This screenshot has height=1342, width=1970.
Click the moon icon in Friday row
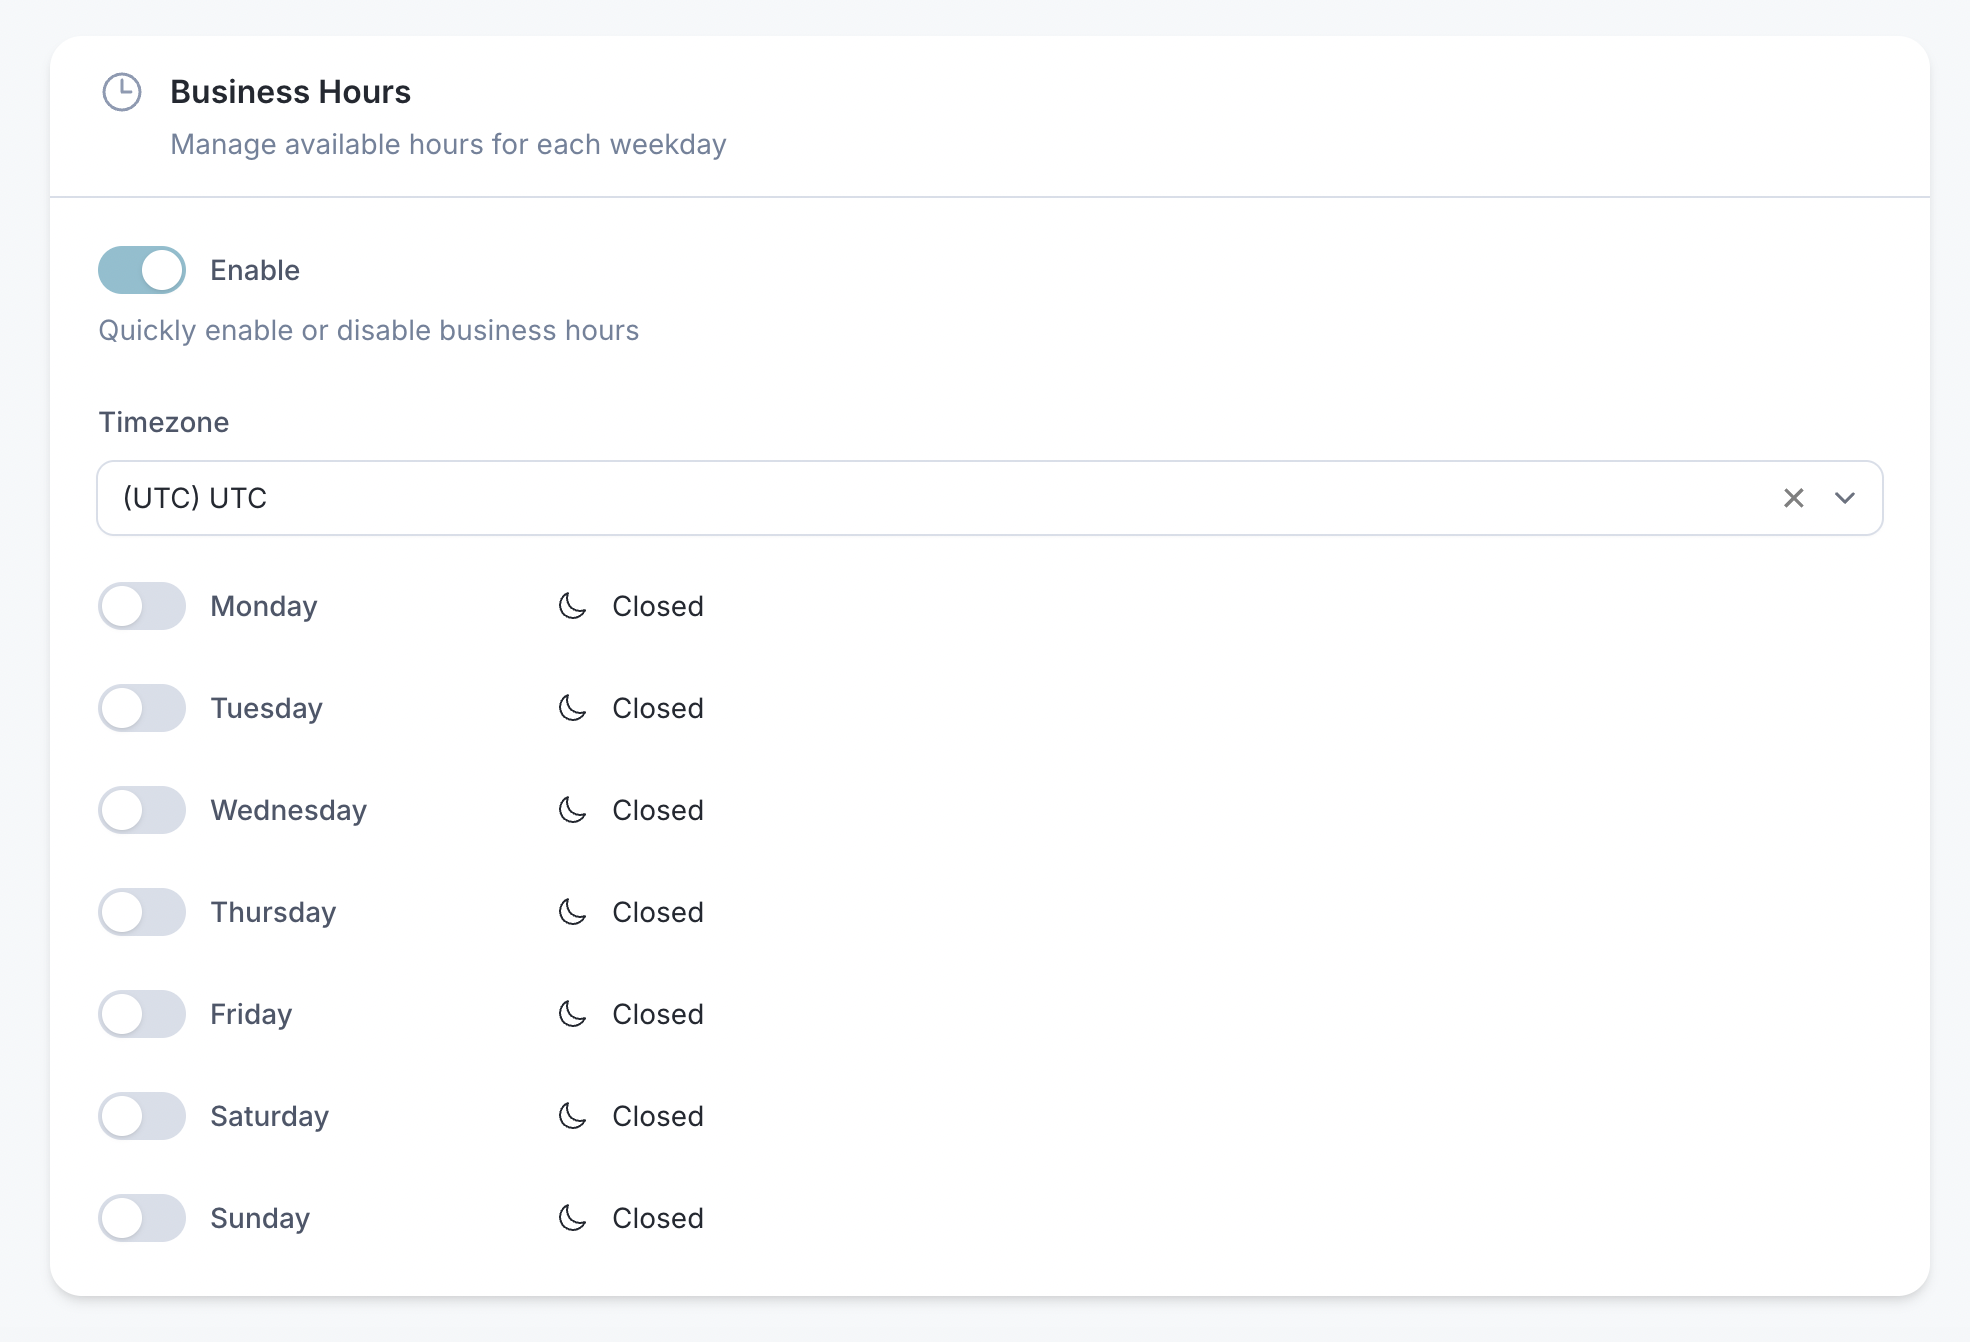[572, 1014]
